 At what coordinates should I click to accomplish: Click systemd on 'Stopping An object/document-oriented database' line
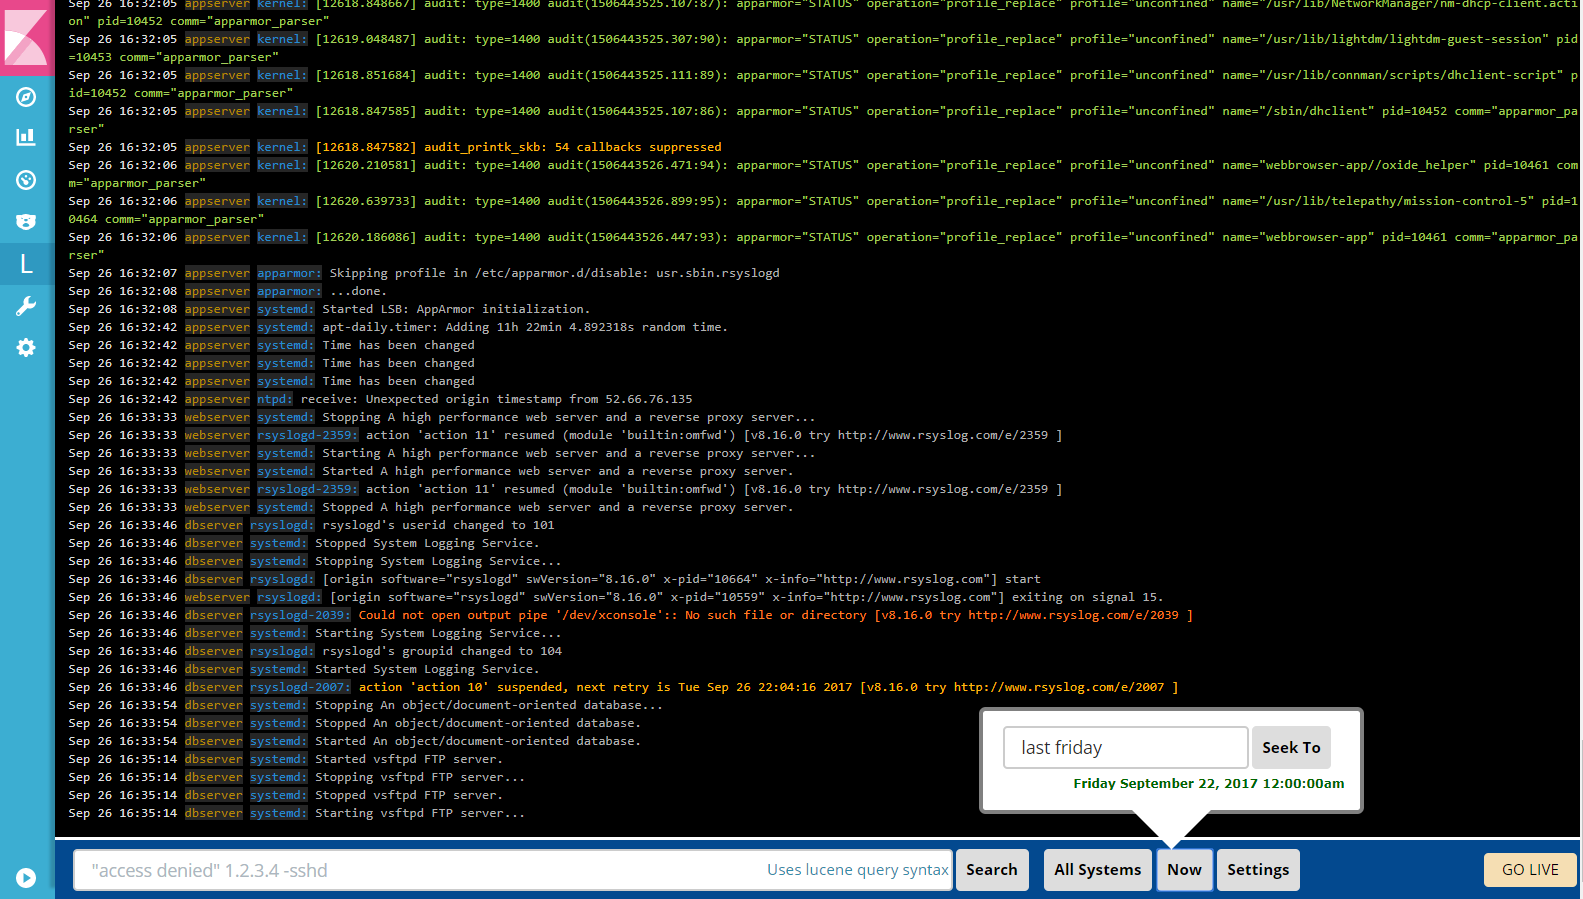[278, 705]
